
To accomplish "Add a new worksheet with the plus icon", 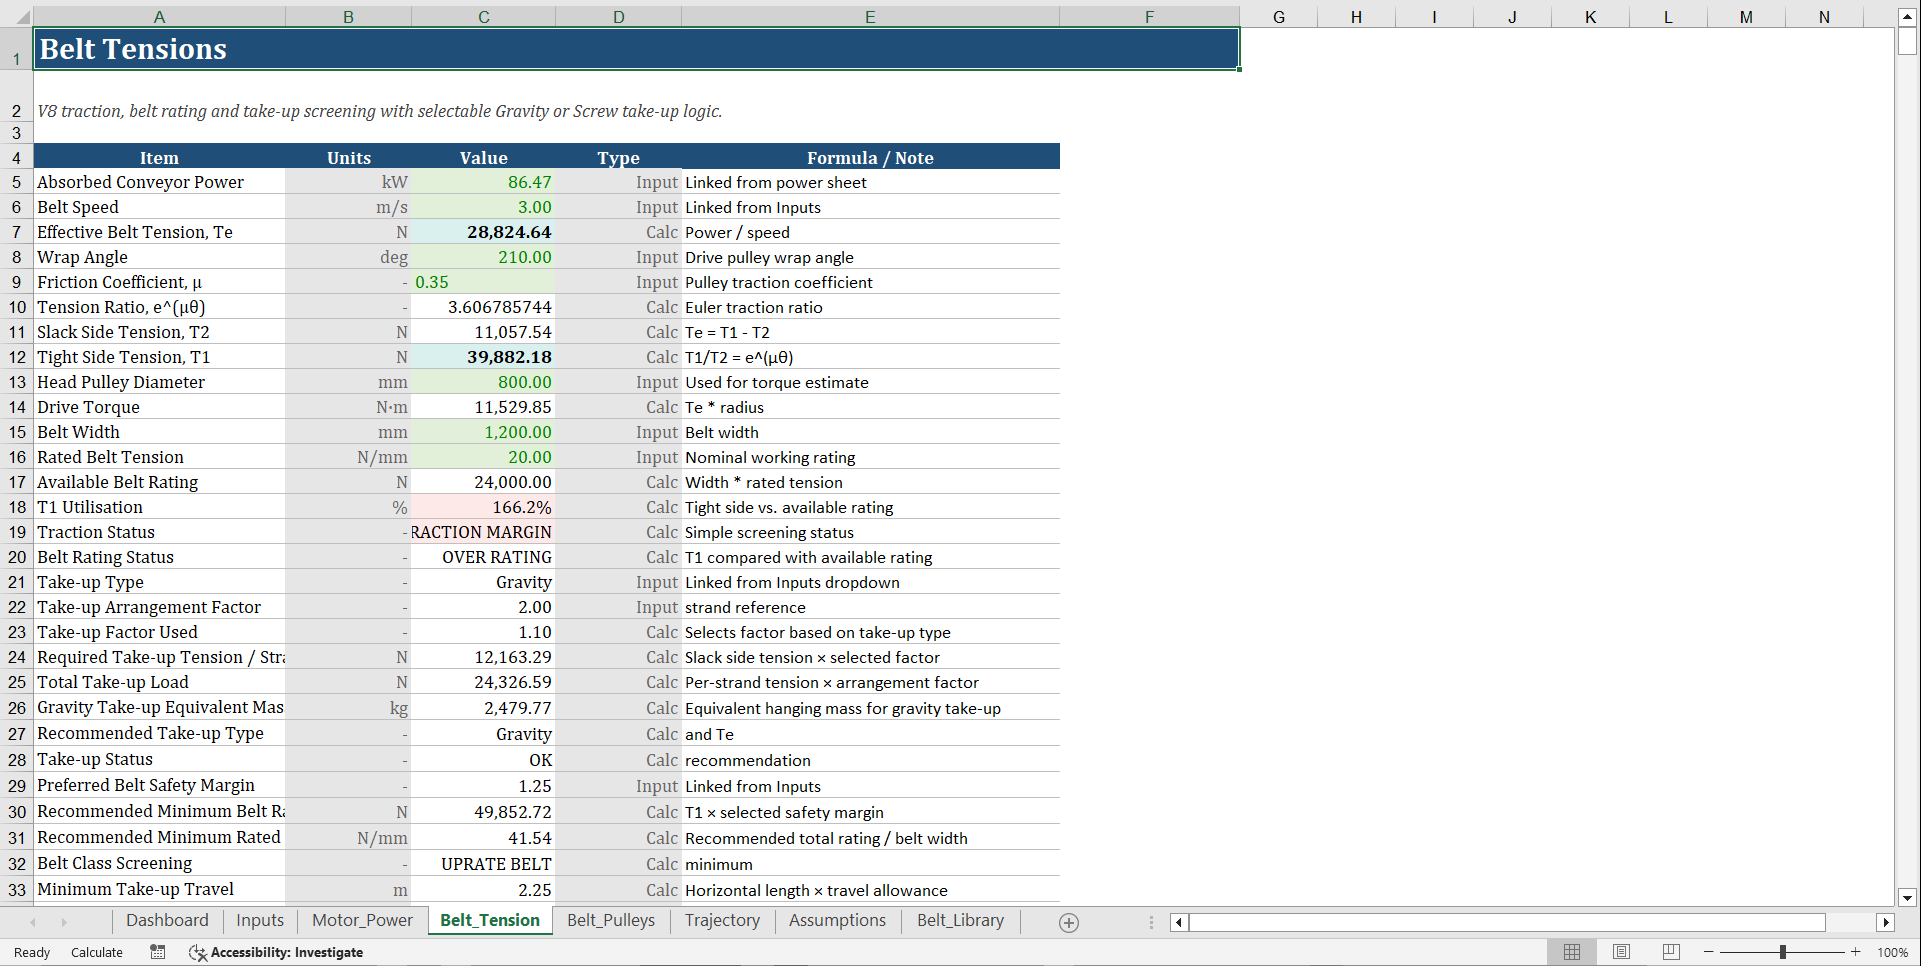I will (1069, 922).
